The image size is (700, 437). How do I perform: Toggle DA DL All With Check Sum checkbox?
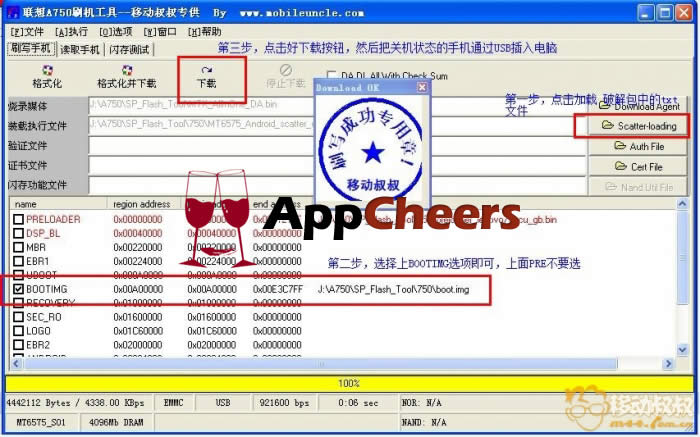(332, 75)
